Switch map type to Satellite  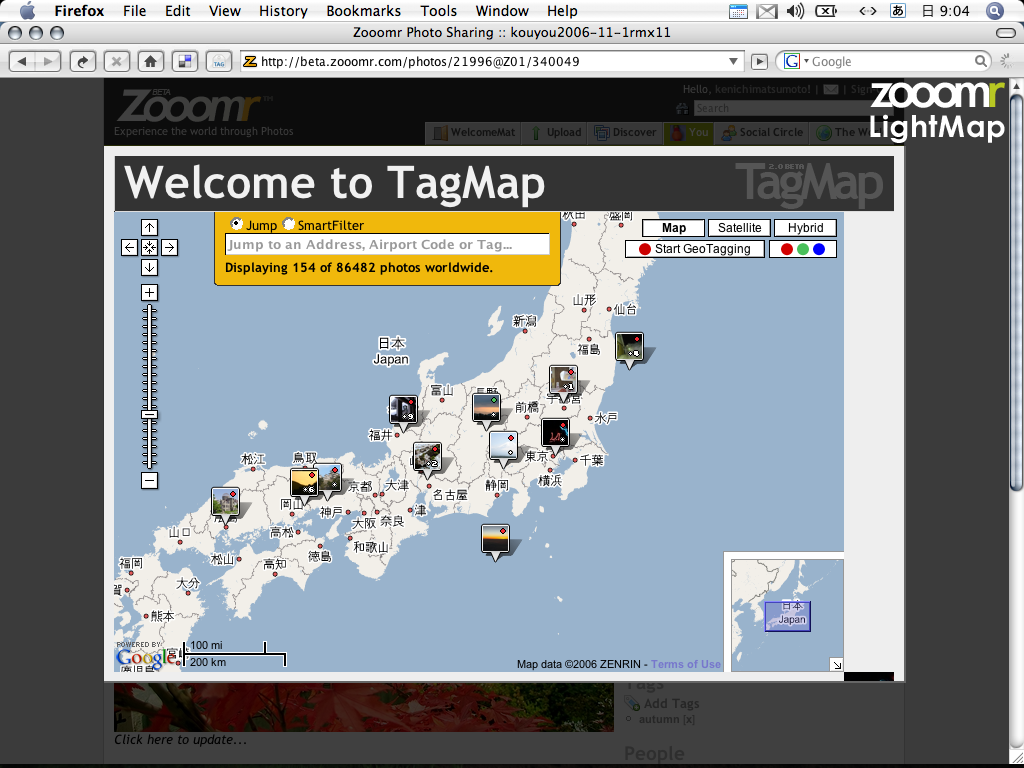point(739,228)
